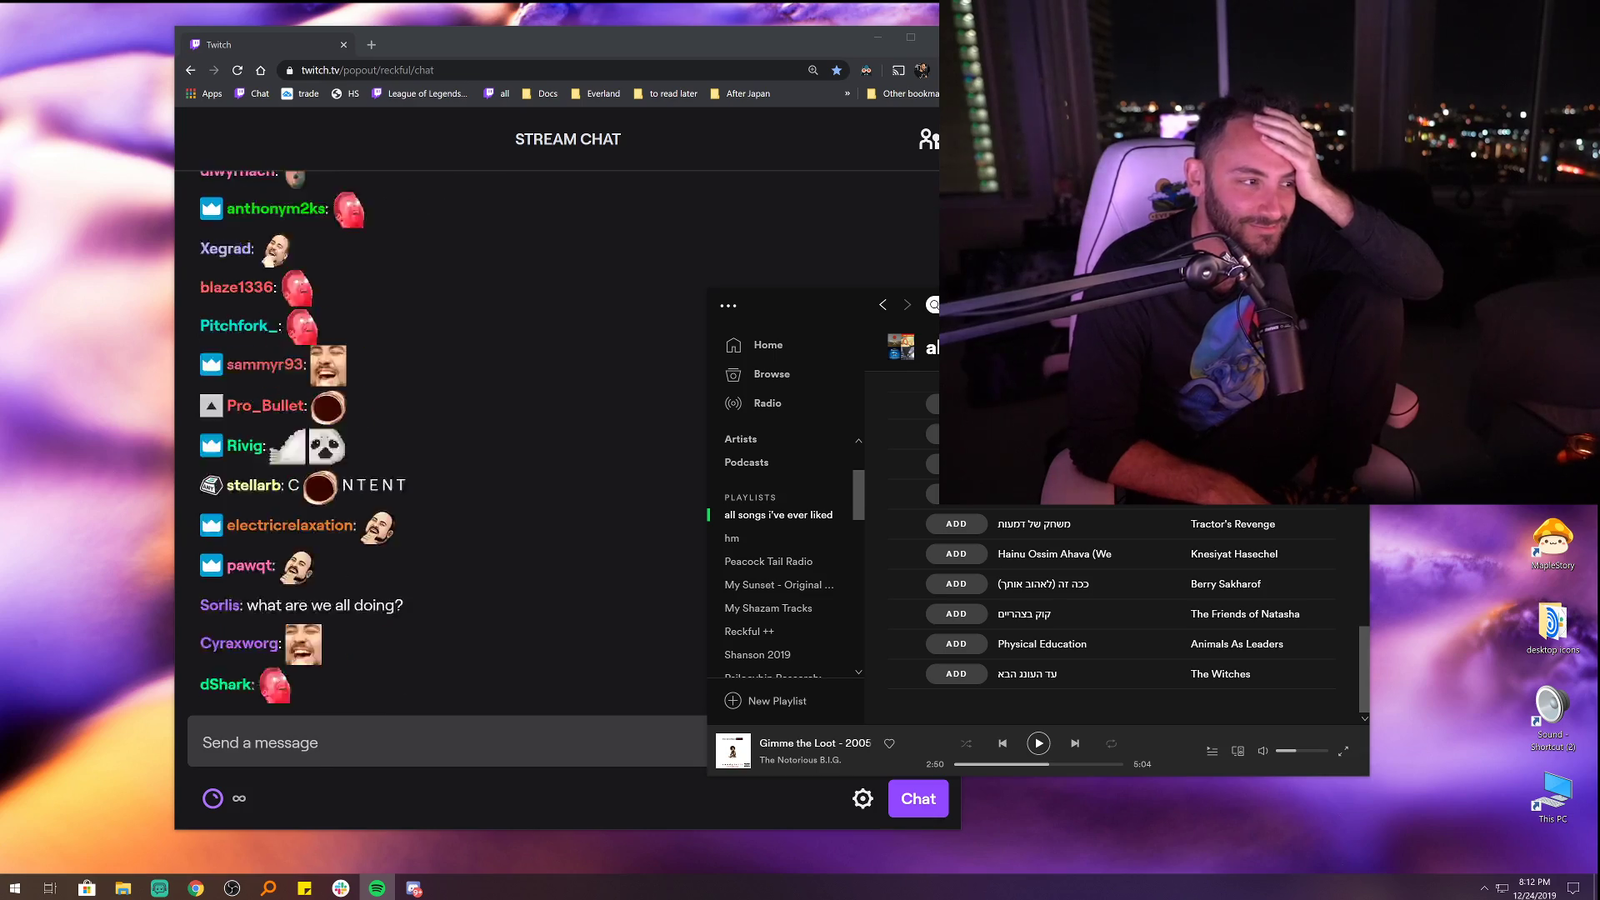Open Twitch chat settings gear
The height and width of the screenshot is (900, 1600).
(863, 798)
